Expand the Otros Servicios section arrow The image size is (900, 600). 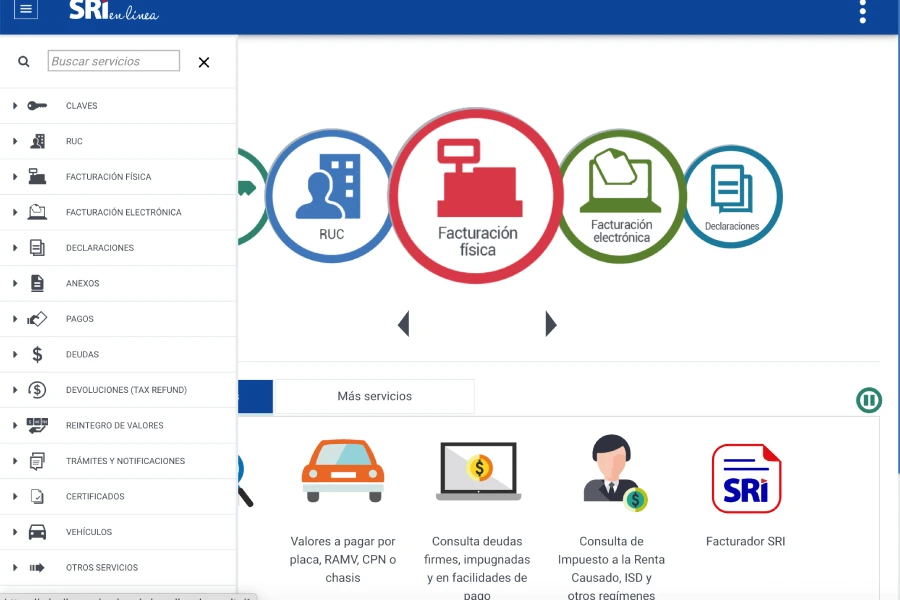(15, 568)
